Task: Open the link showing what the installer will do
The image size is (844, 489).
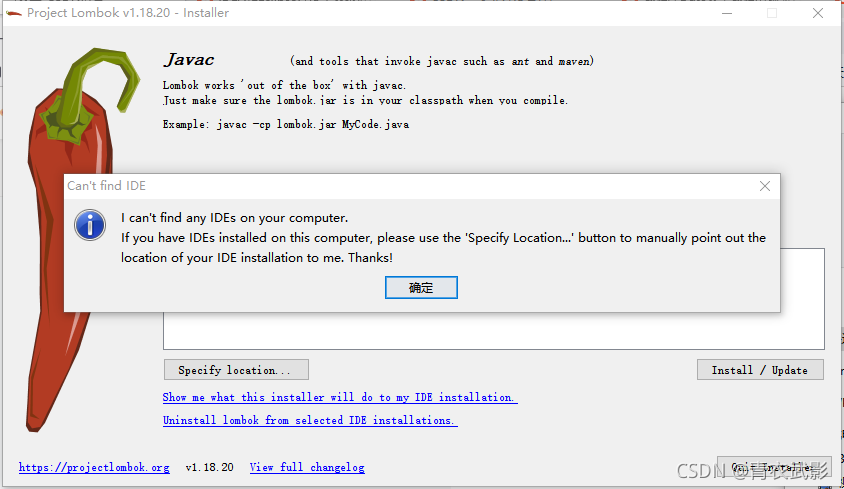Action: click(340, 397)
